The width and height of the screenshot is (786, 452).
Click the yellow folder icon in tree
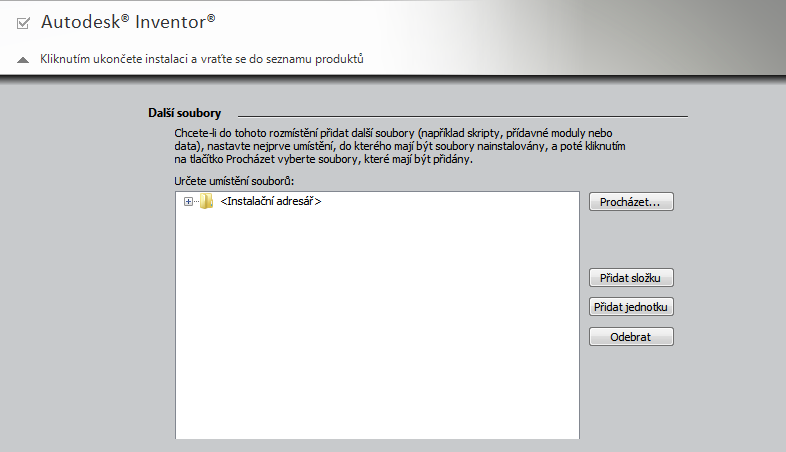click(x=206, y=202)
